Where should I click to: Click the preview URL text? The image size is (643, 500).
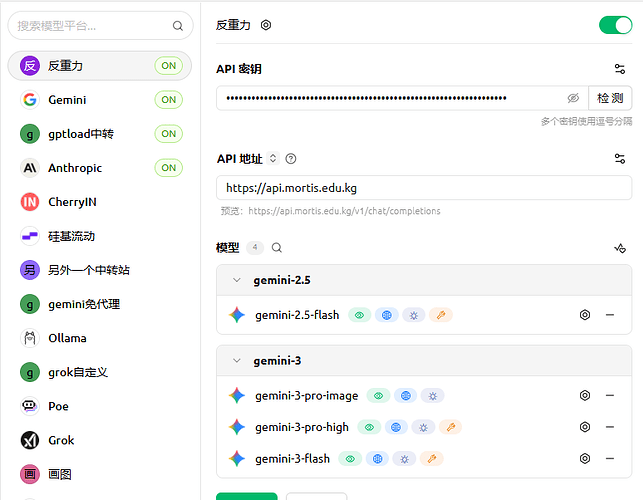[x=344, y=211]
